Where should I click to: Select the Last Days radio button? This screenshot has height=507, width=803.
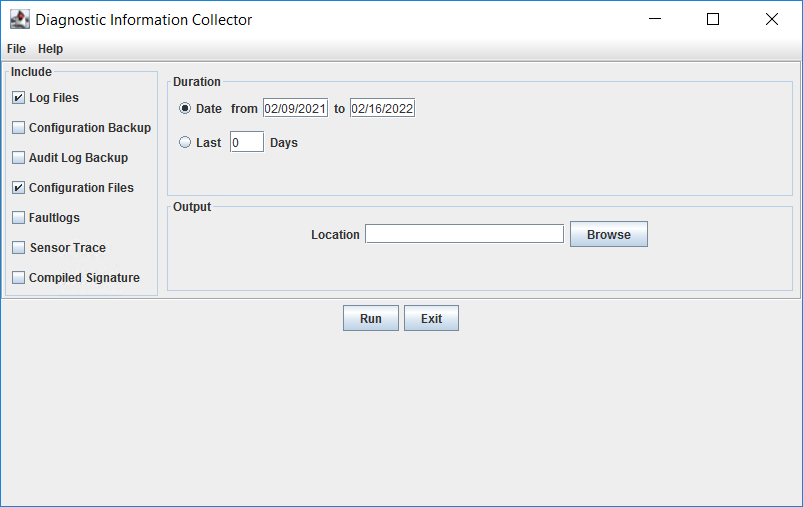point(185,142)
